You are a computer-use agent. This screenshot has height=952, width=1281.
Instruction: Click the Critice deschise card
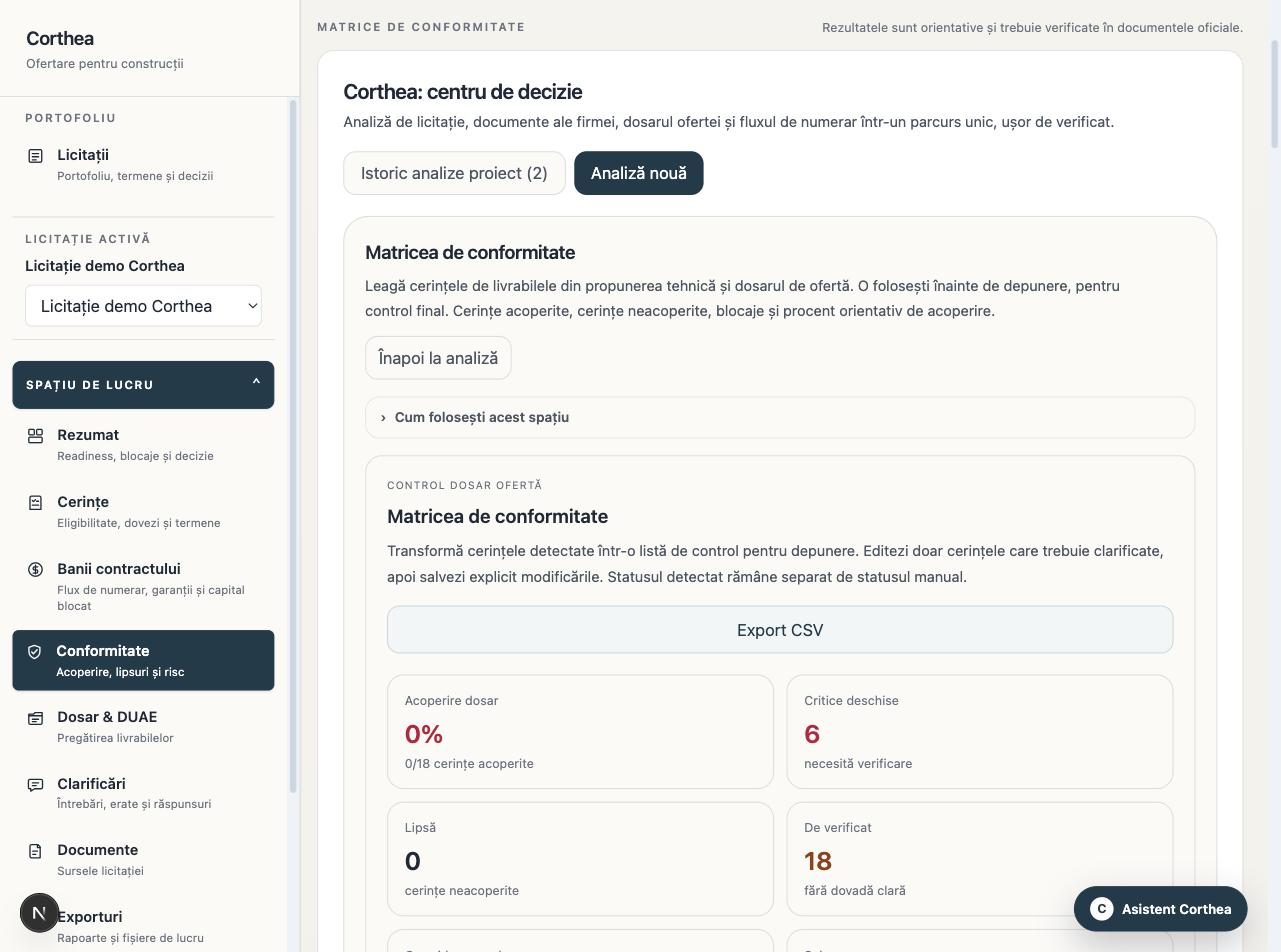point(980,732)
